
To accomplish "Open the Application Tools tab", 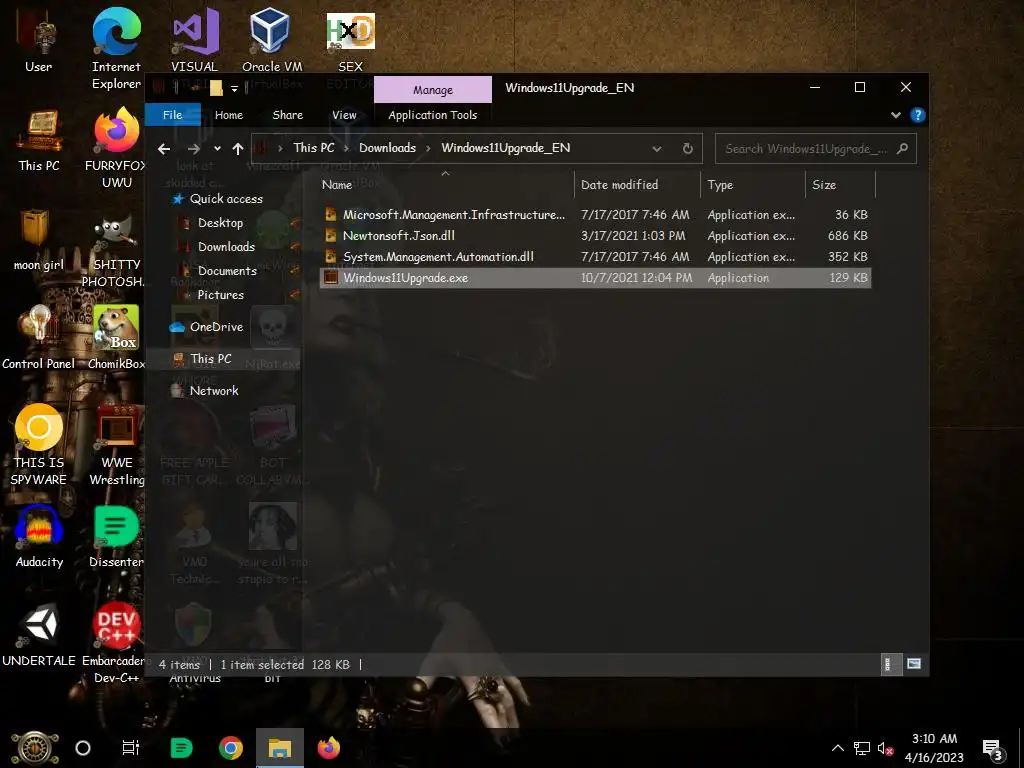I will tap(432, 115).
